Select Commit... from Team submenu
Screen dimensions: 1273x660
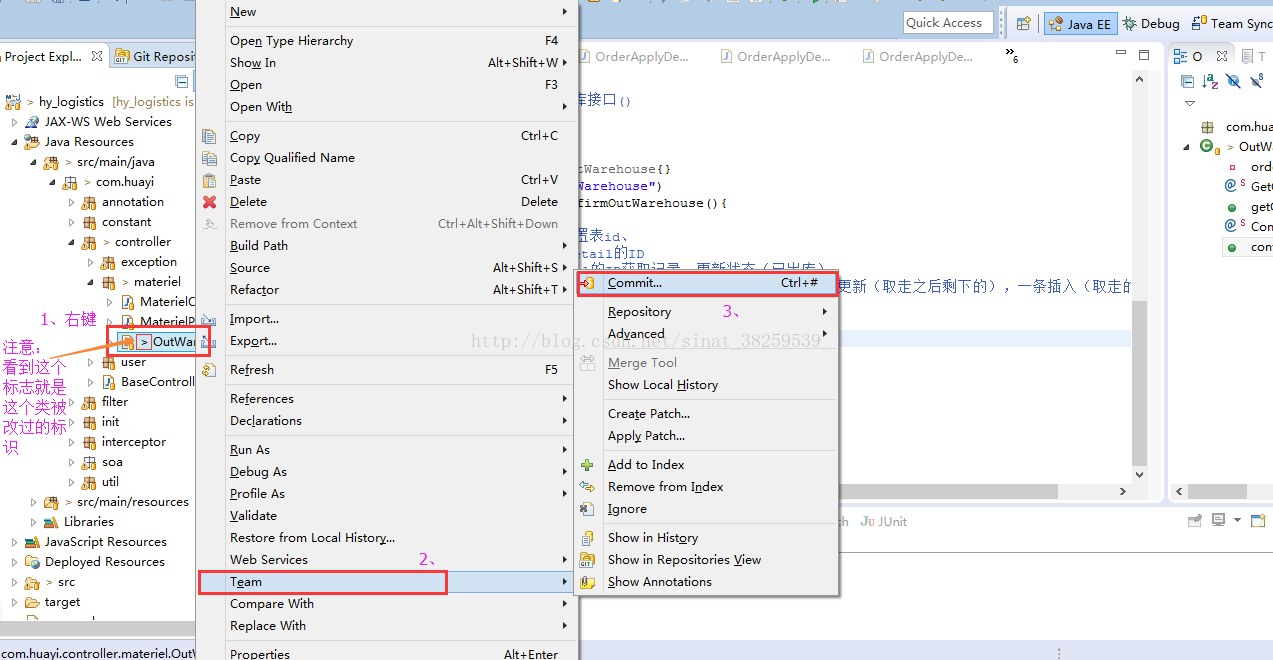(x=706, y=283)
